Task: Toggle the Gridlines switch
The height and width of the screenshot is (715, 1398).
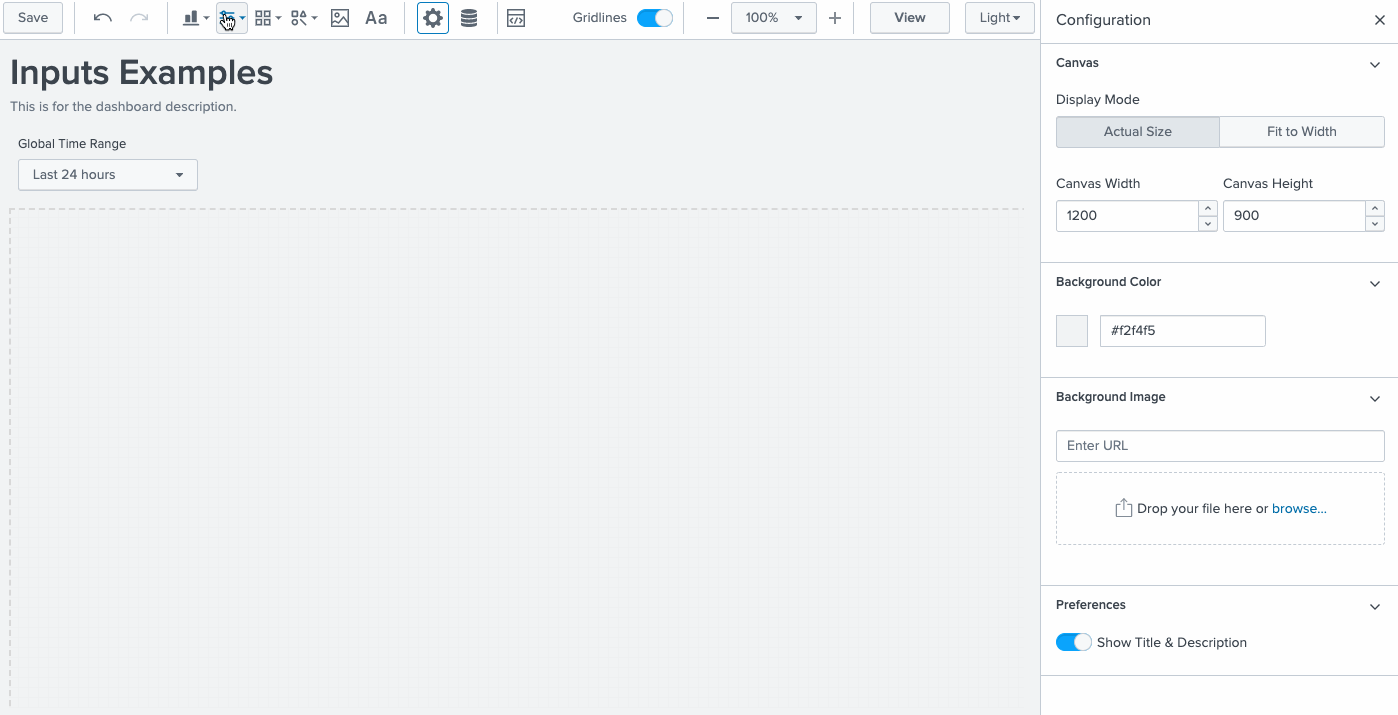Action: point(654,18)
